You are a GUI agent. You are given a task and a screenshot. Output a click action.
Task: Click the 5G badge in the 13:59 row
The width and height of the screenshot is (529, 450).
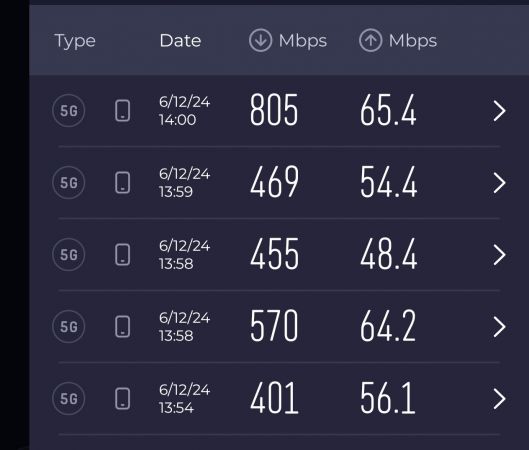pos(68,182)
